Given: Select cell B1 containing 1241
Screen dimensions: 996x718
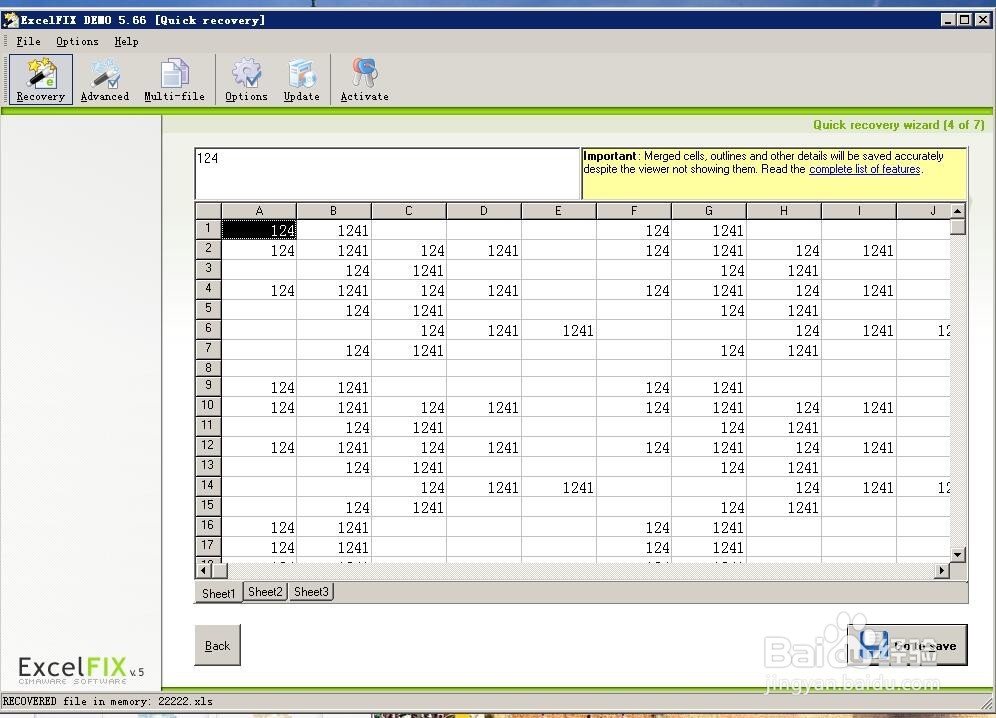Looking at the screenshot, I should (333, 230).
